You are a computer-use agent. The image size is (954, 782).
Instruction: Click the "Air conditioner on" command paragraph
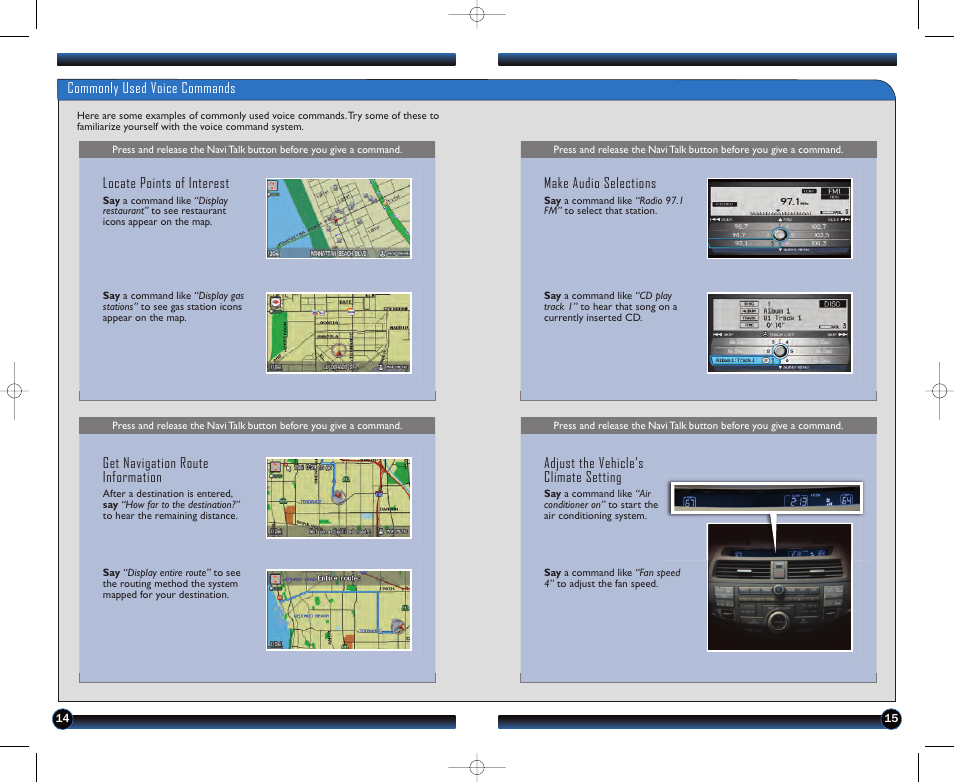[601, 504]
